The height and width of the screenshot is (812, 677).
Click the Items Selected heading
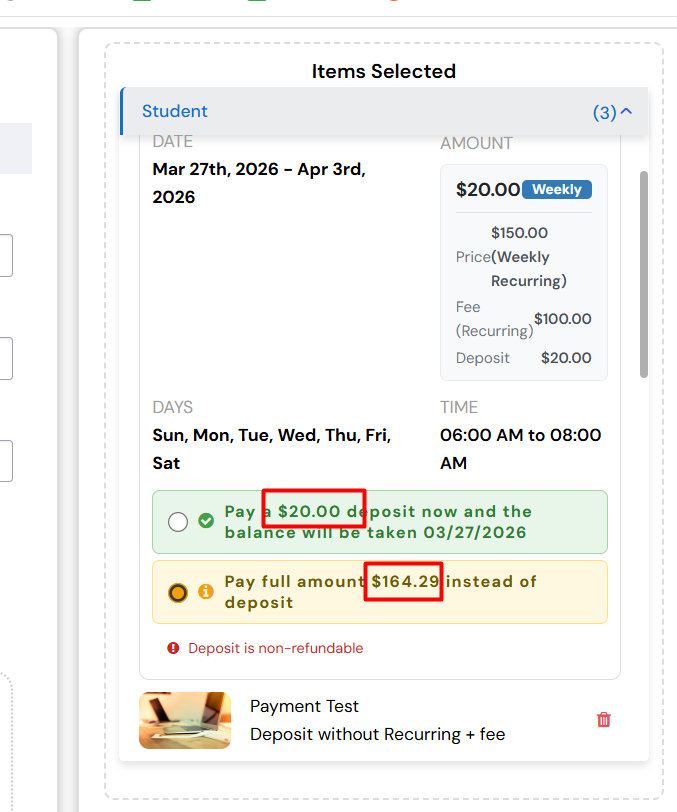[383, 71]
